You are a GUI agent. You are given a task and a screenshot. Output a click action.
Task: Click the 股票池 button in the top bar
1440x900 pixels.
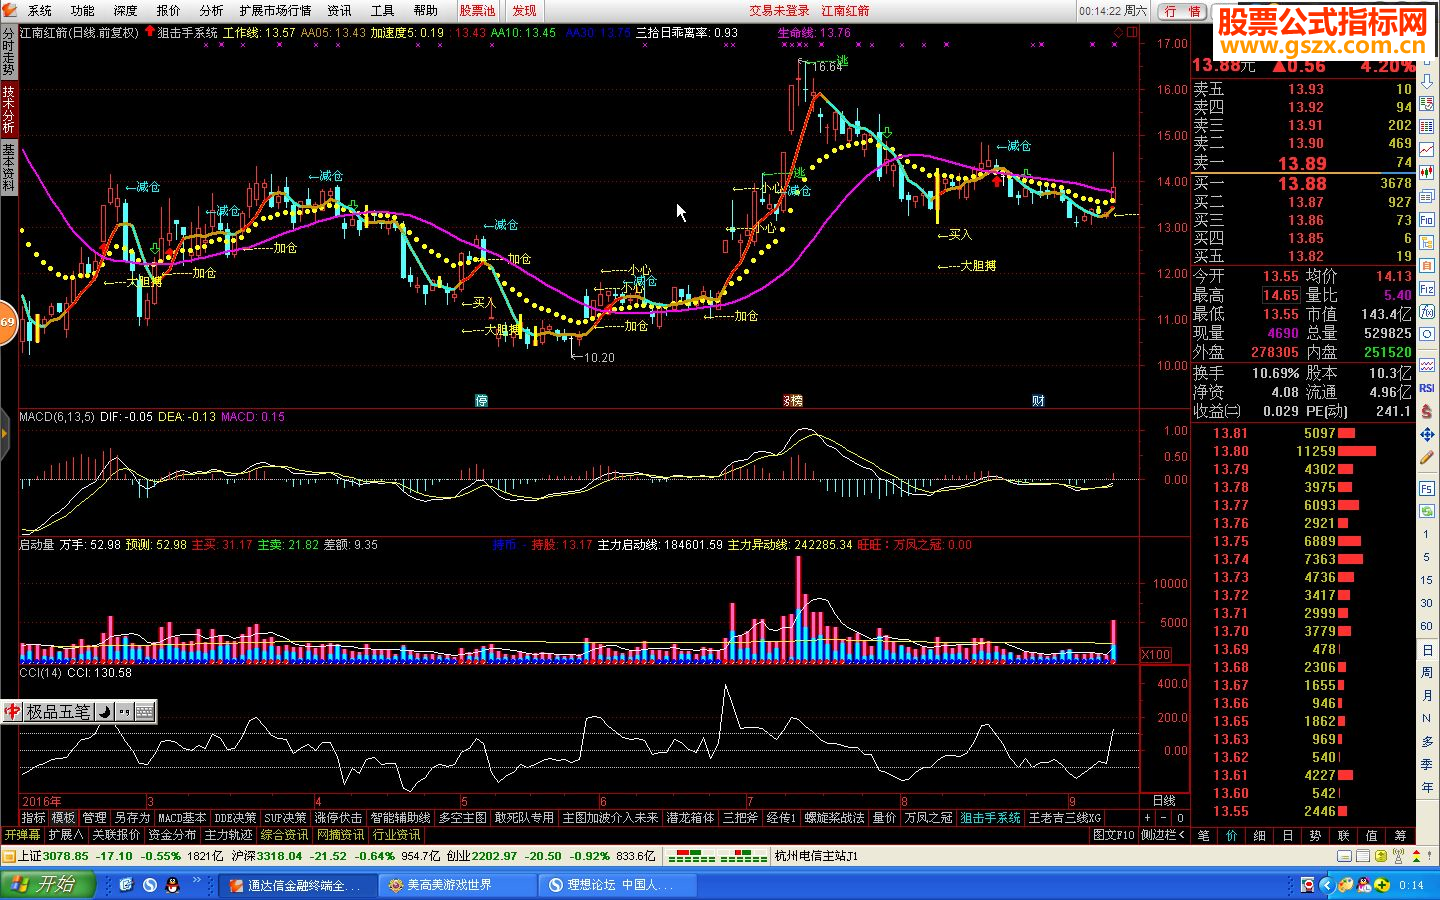click(x=477, y=10)
